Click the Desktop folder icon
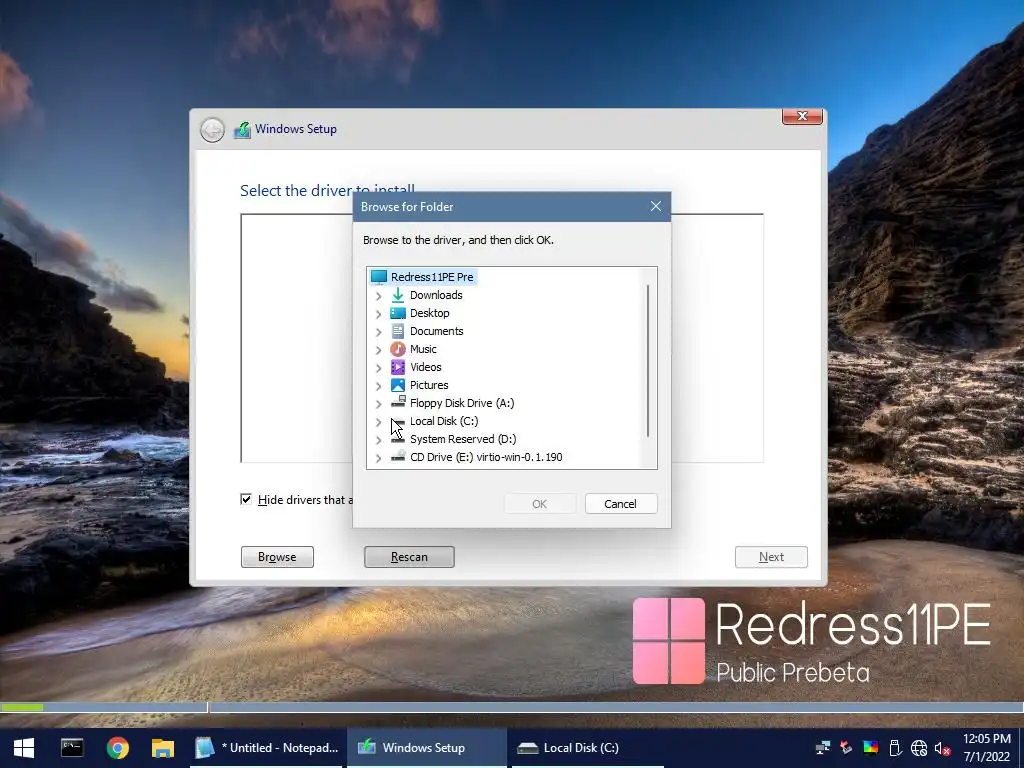This screenshot has height=768, width=1024. click(x=398, y=313)
